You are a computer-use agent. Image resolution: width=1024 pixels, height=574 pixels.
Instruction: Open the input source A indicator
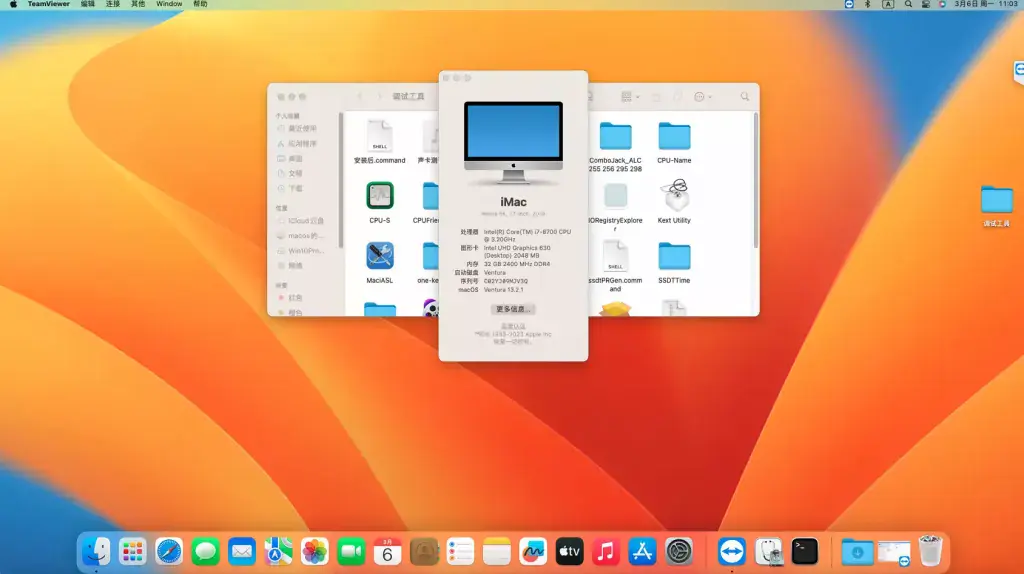(x=888, y=4)
